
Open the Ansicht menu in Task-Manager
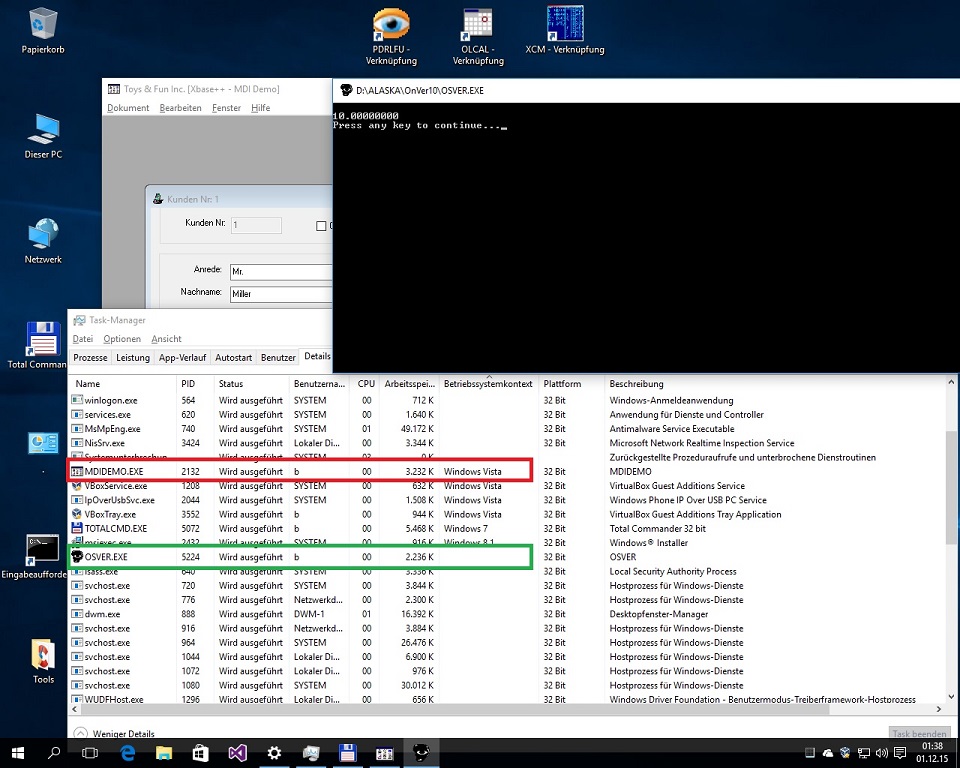[166, 339]
